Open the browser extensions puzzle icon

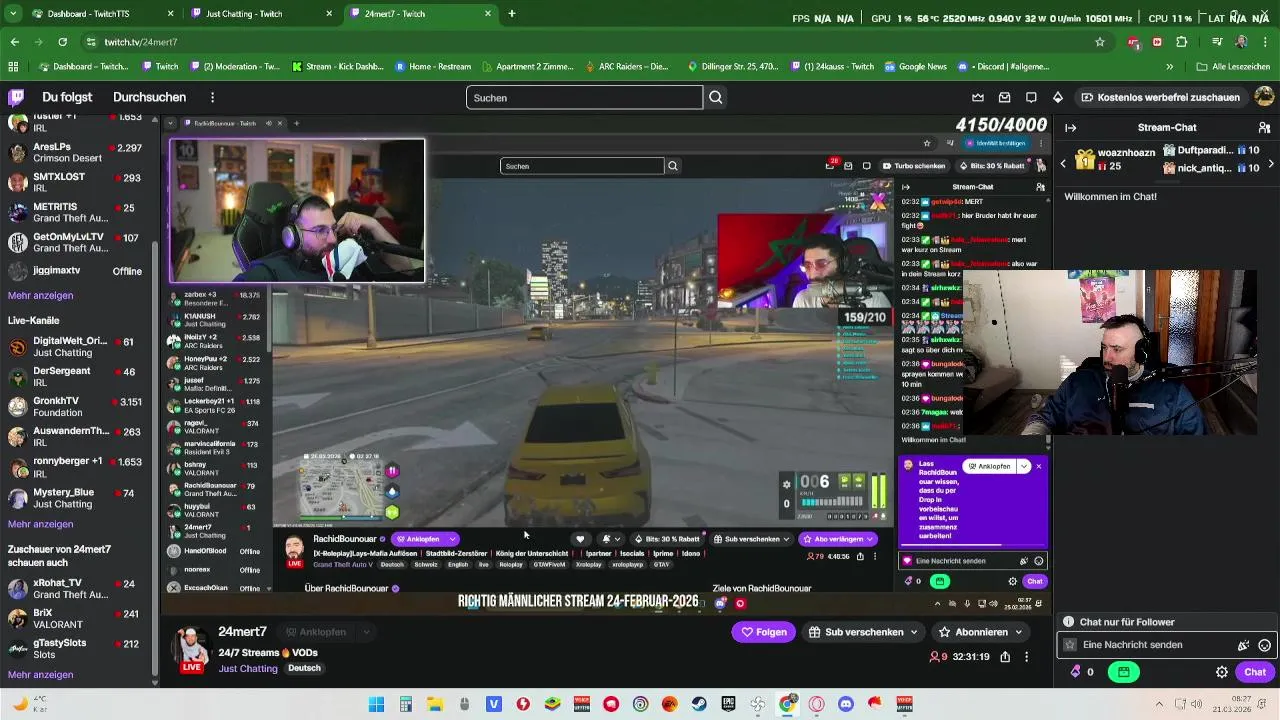coord(1182,42)
